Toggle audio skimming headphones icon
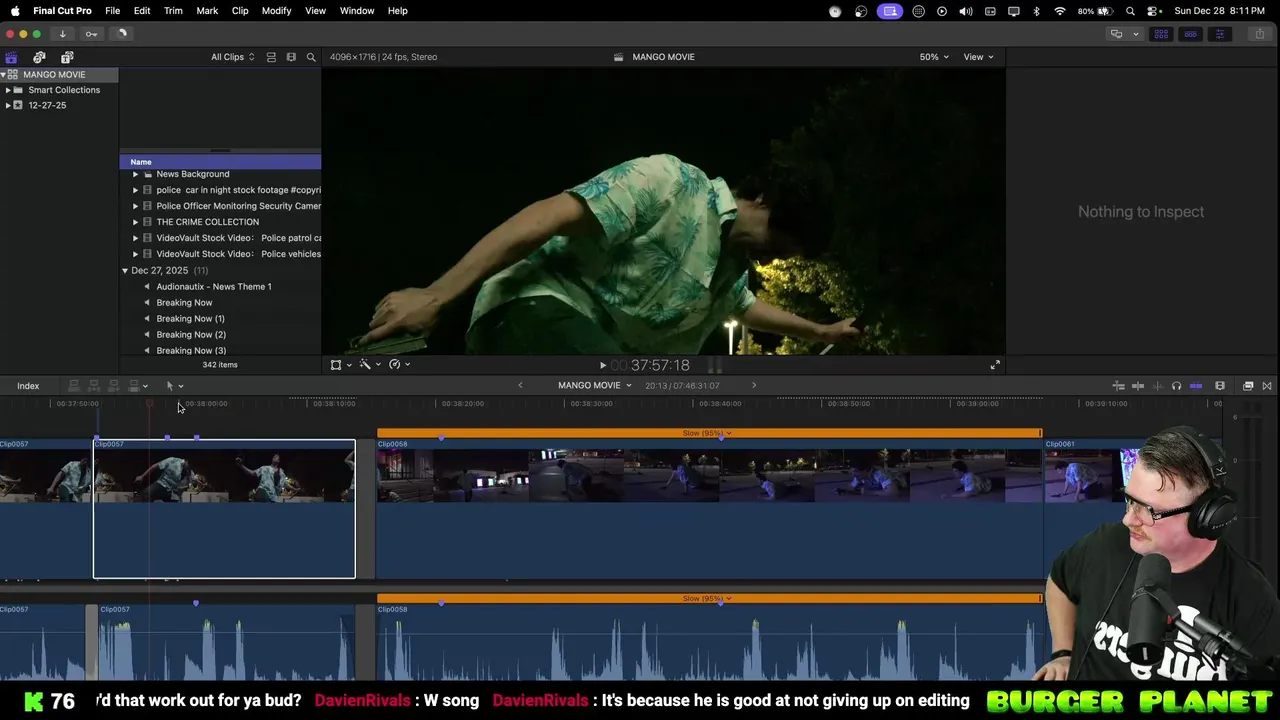The width and height of the screenshot is (1280, 720). 1176,386
